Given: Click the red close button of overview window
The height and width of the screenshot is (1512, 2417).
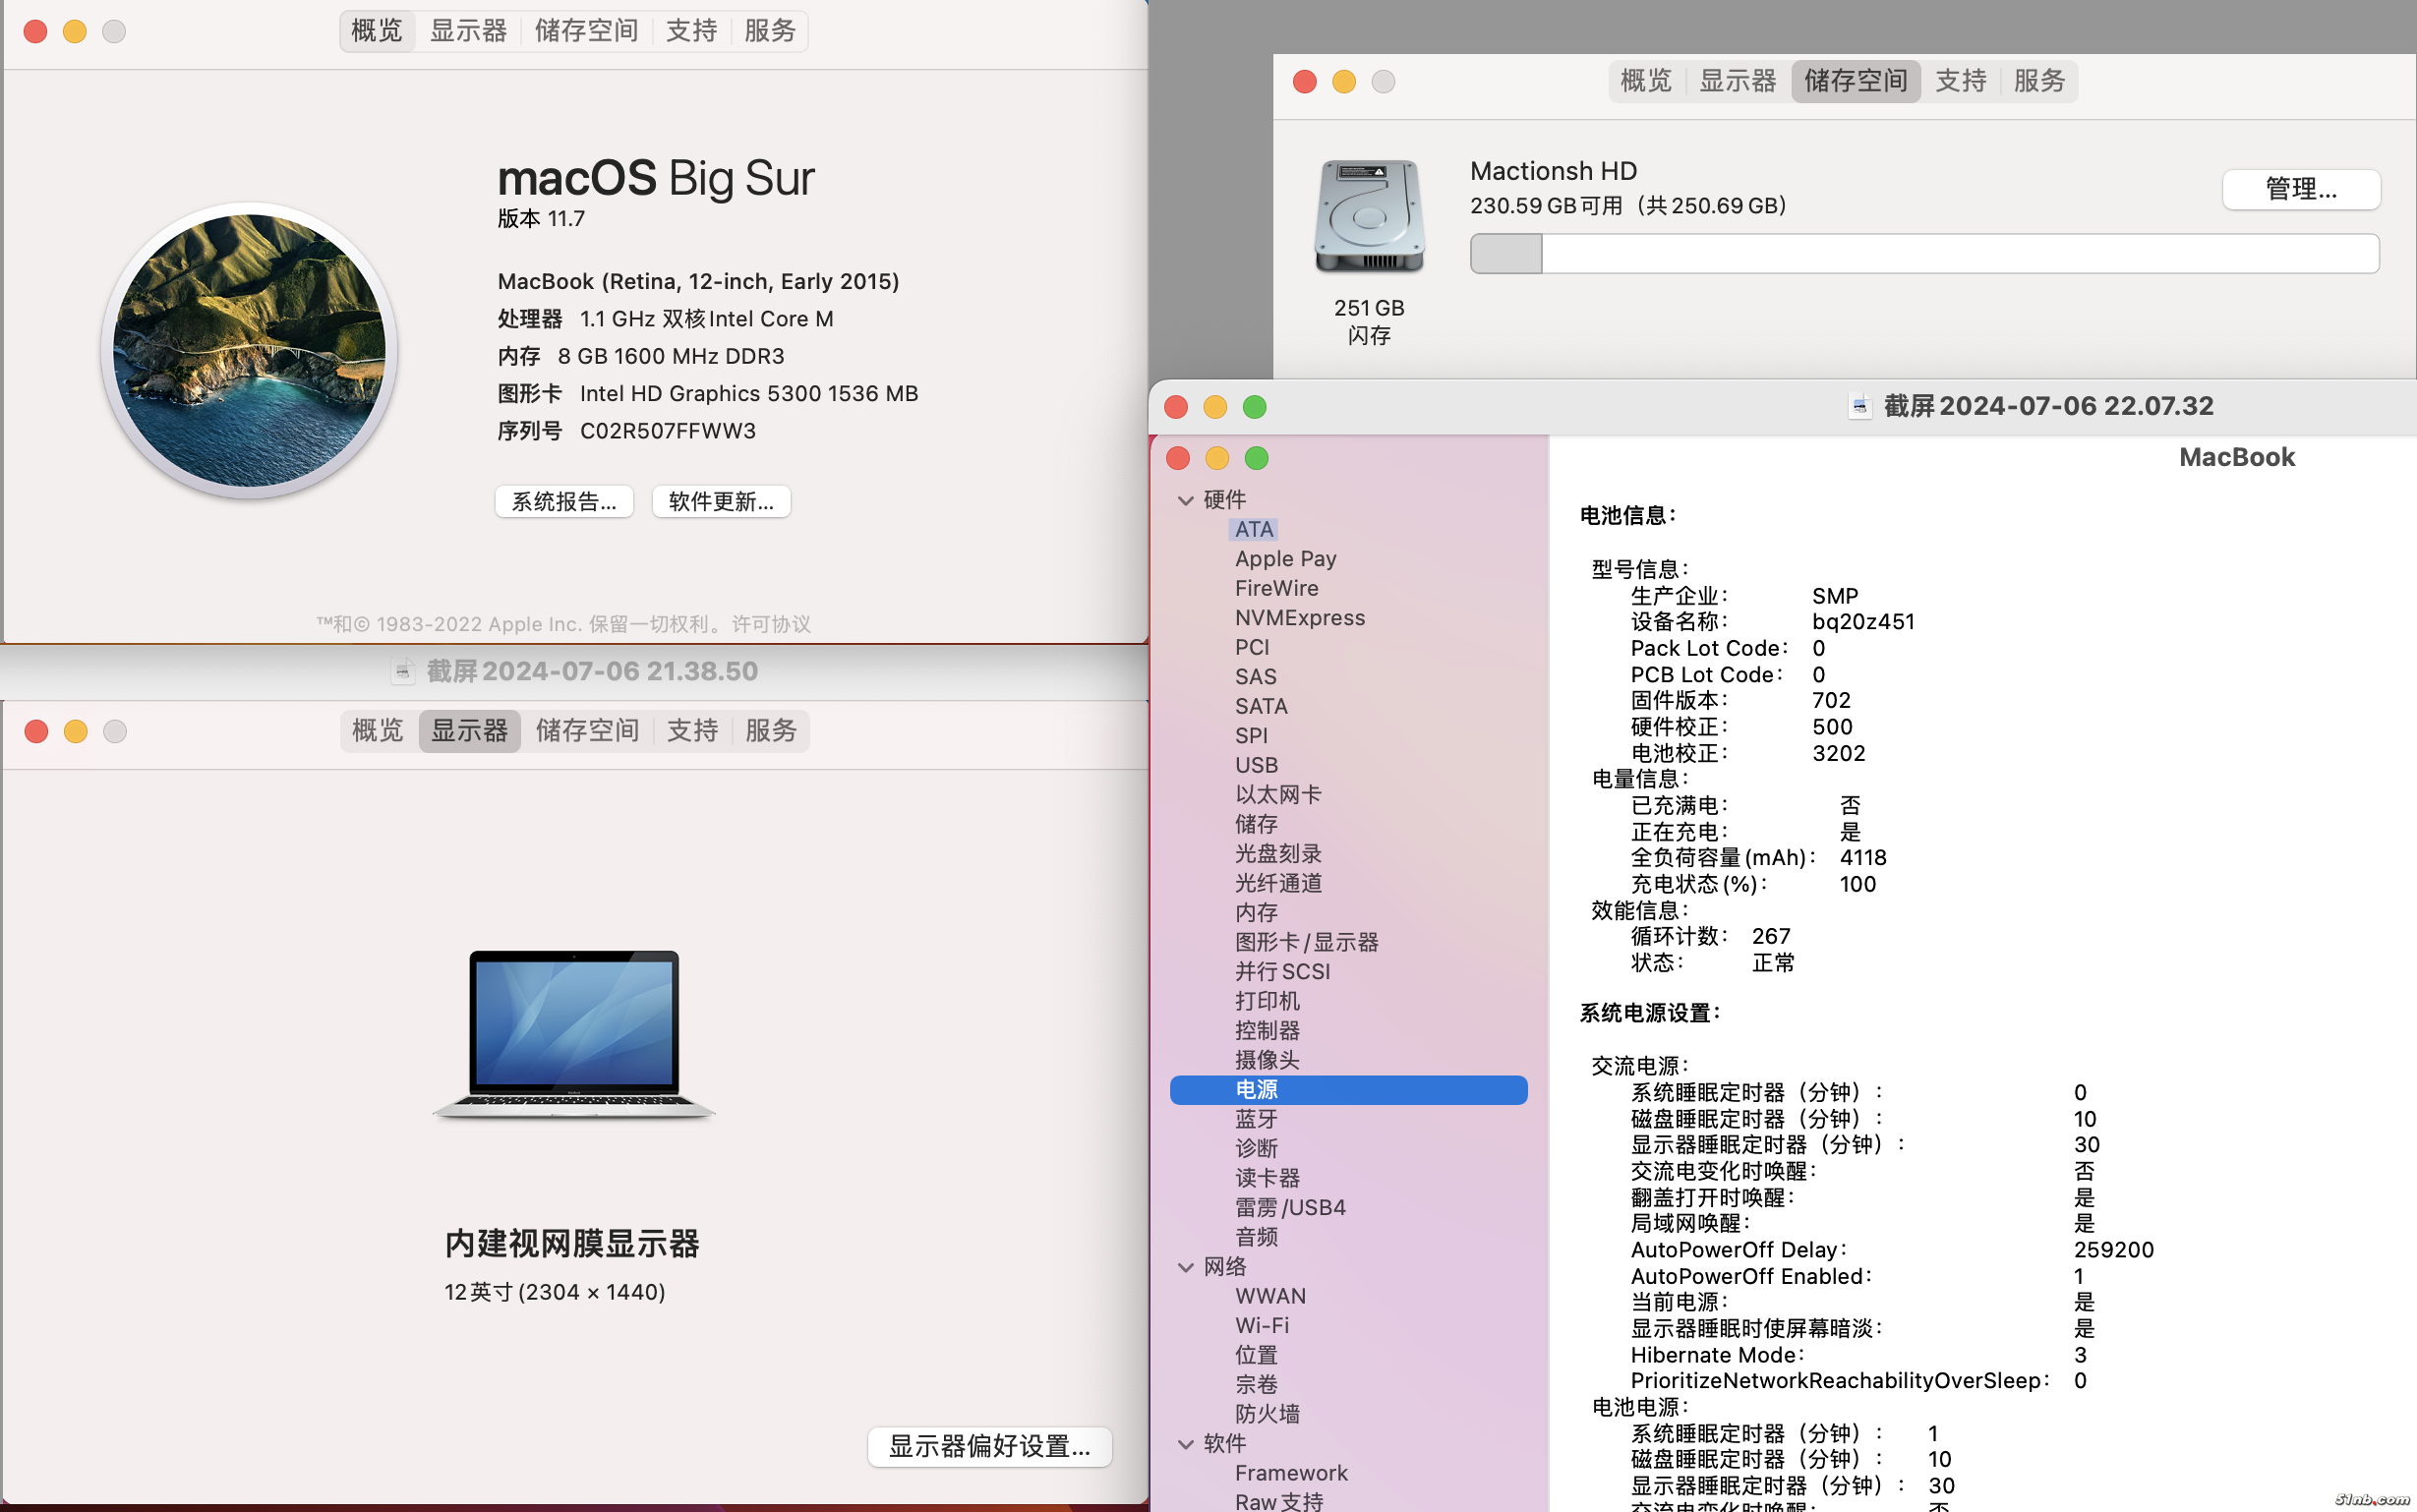Looking at the screenshot, I should [x=36, y=32].
